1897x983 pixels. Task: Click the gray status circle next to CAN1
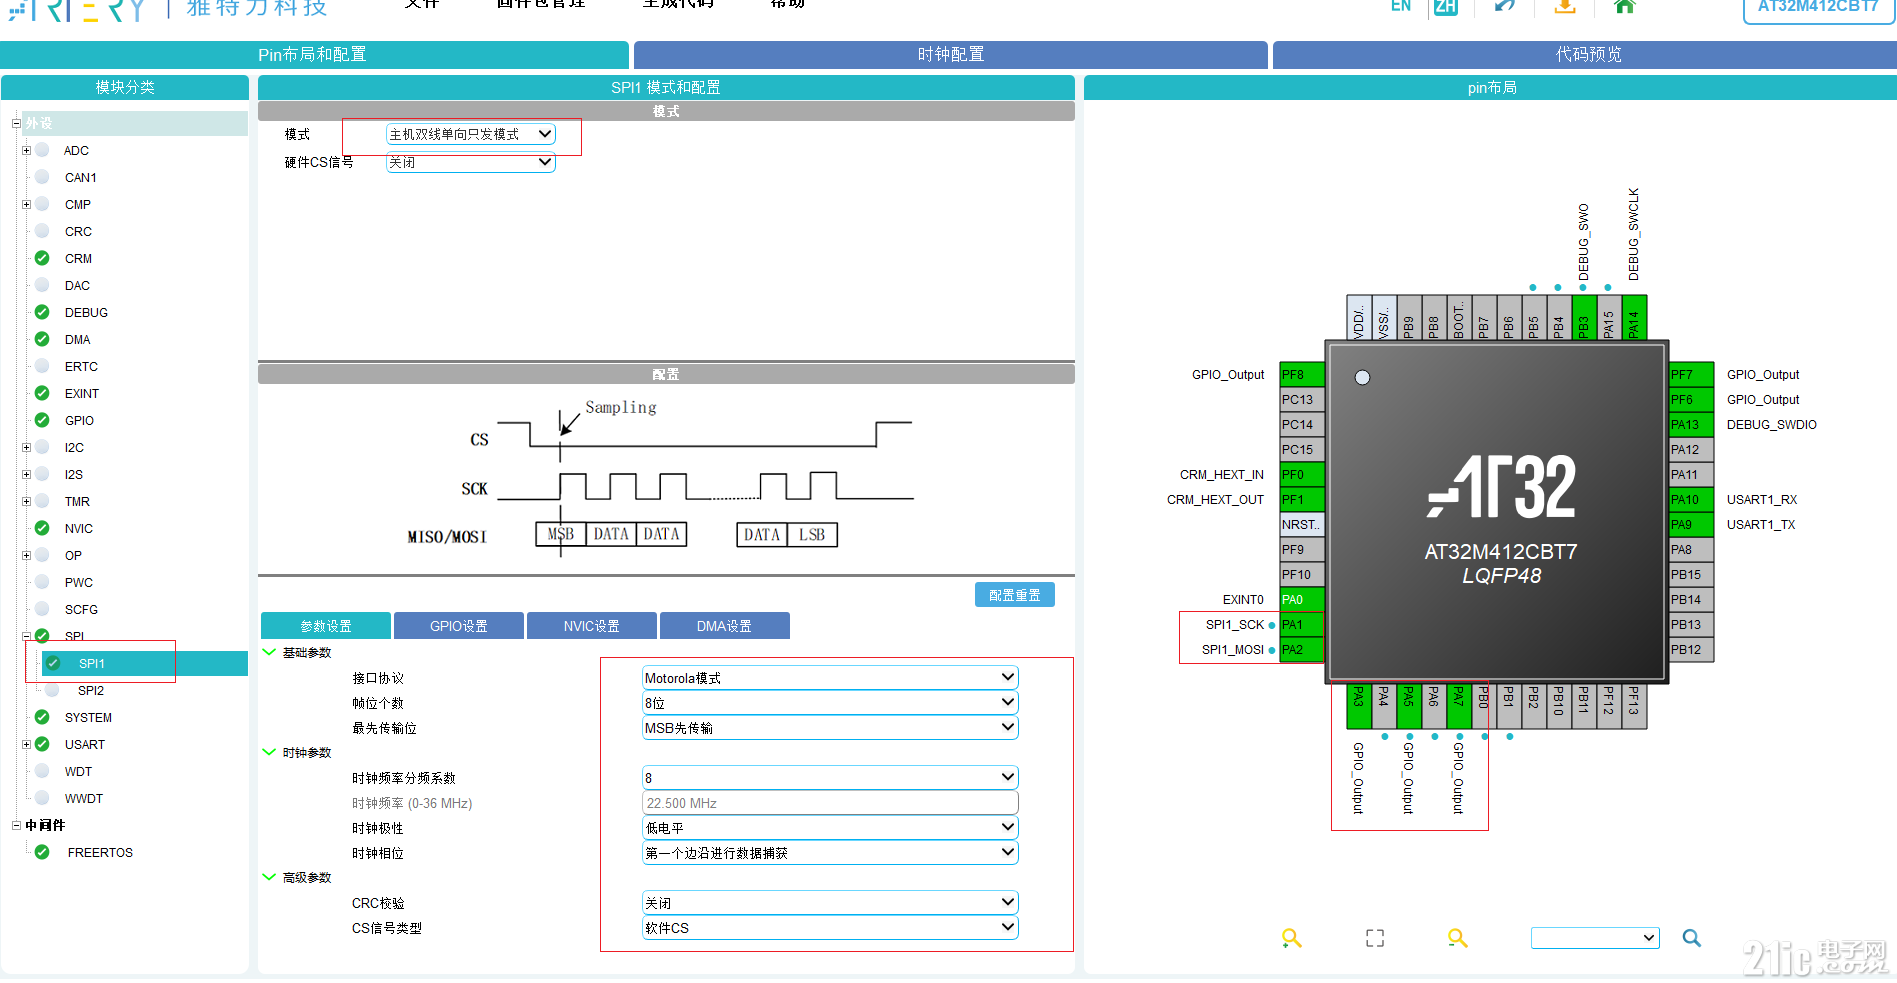(x=42, y=177)
